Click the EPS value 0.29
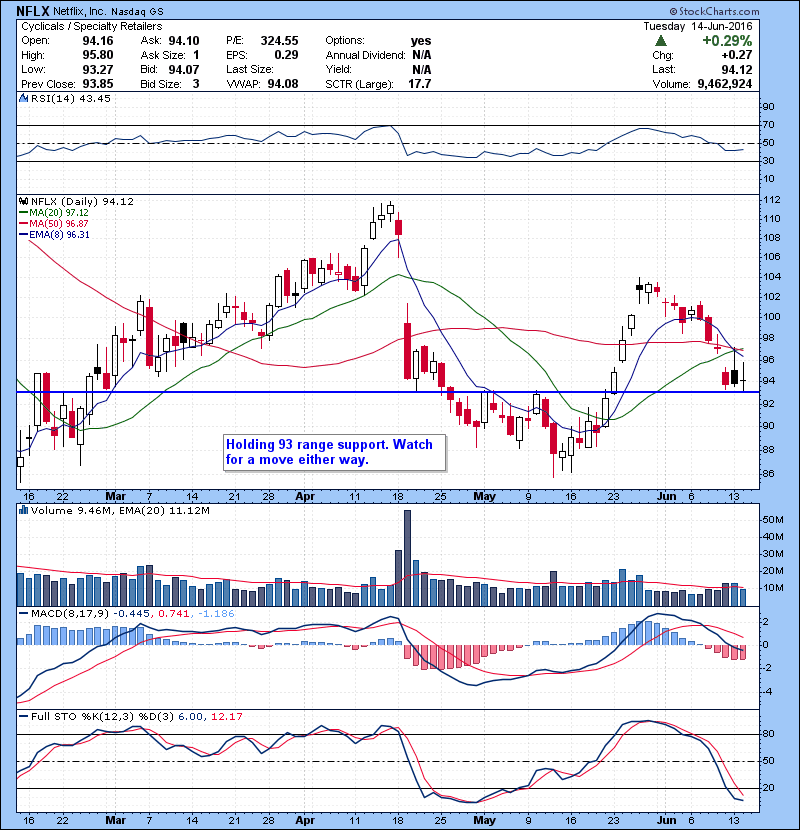 coord(286,55)
